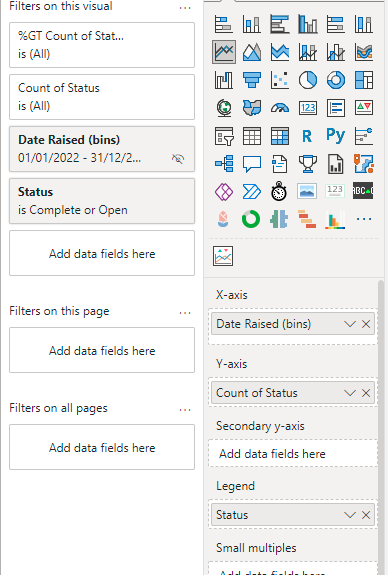Select the Matrix visual
This screenshot has height=575, width=388.
[x=279, y=136]
